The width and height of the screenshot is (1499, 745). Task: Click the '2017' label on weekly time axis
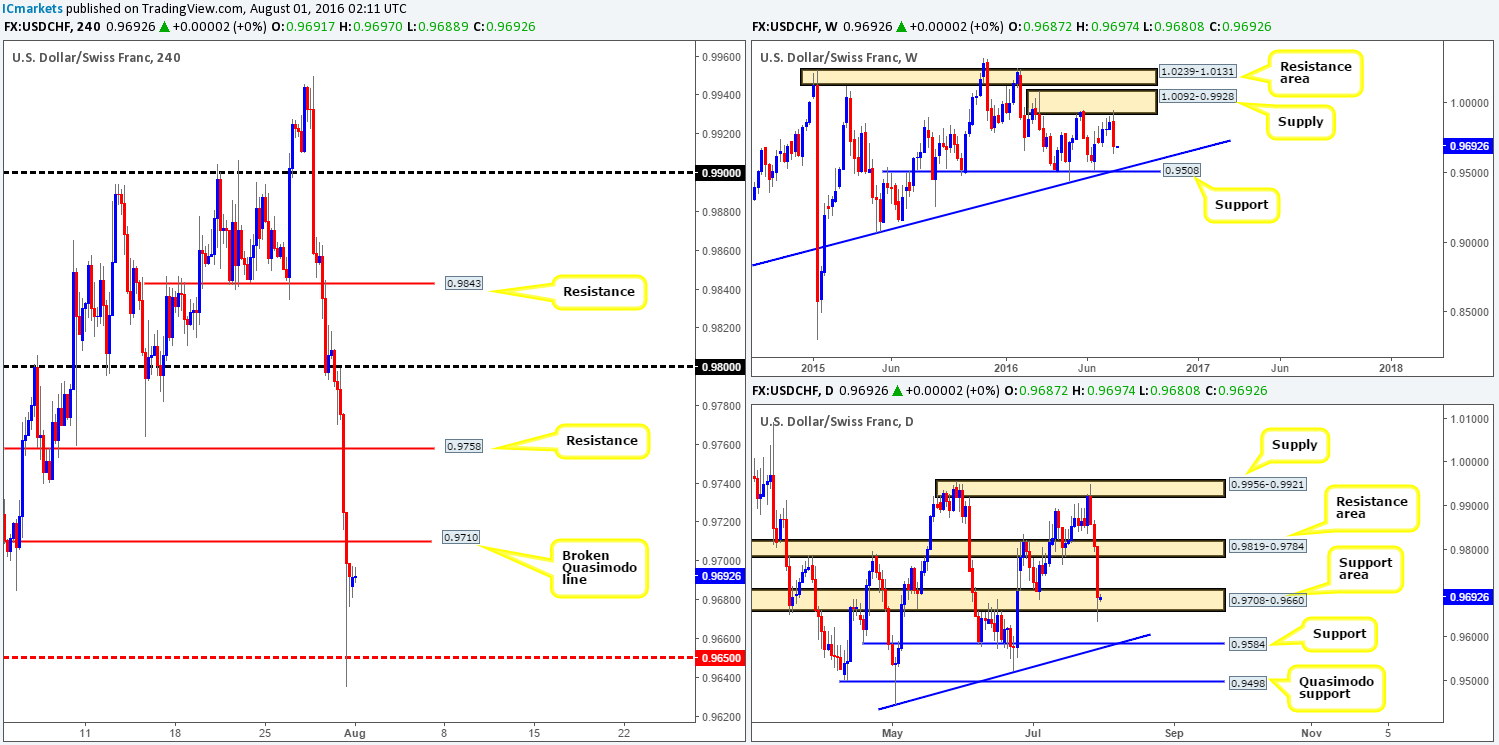pos(1198,369)
